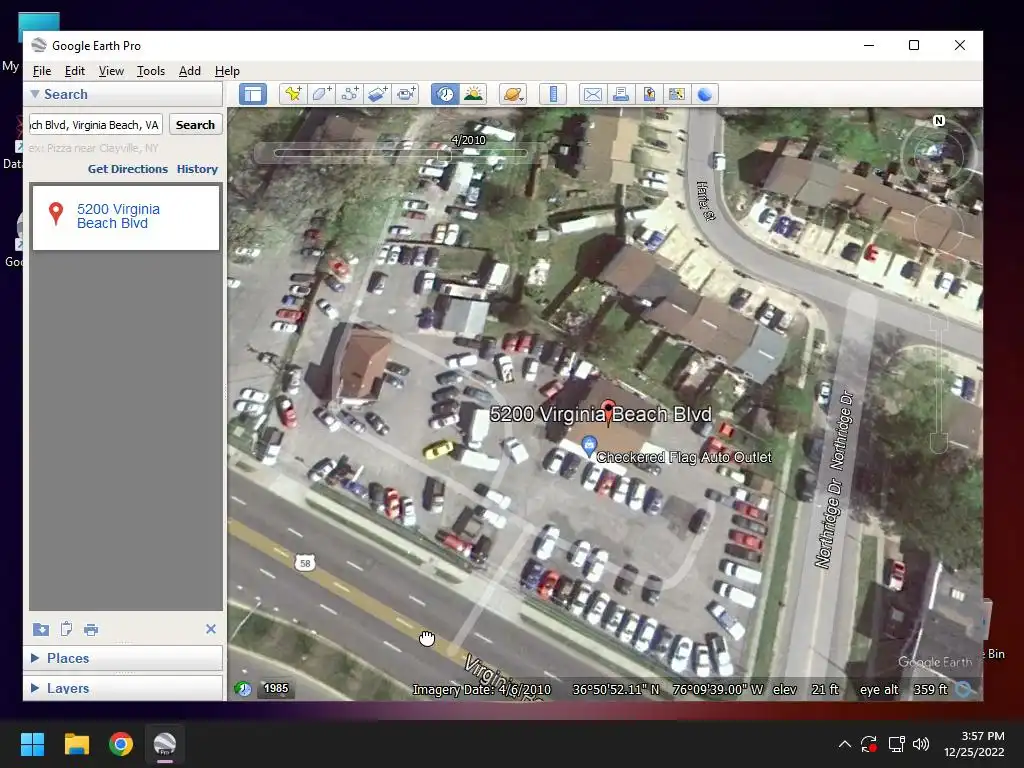Click the eye alt 359 ft readout
This screenshot has height=768, width=1024.
point(904,690)
